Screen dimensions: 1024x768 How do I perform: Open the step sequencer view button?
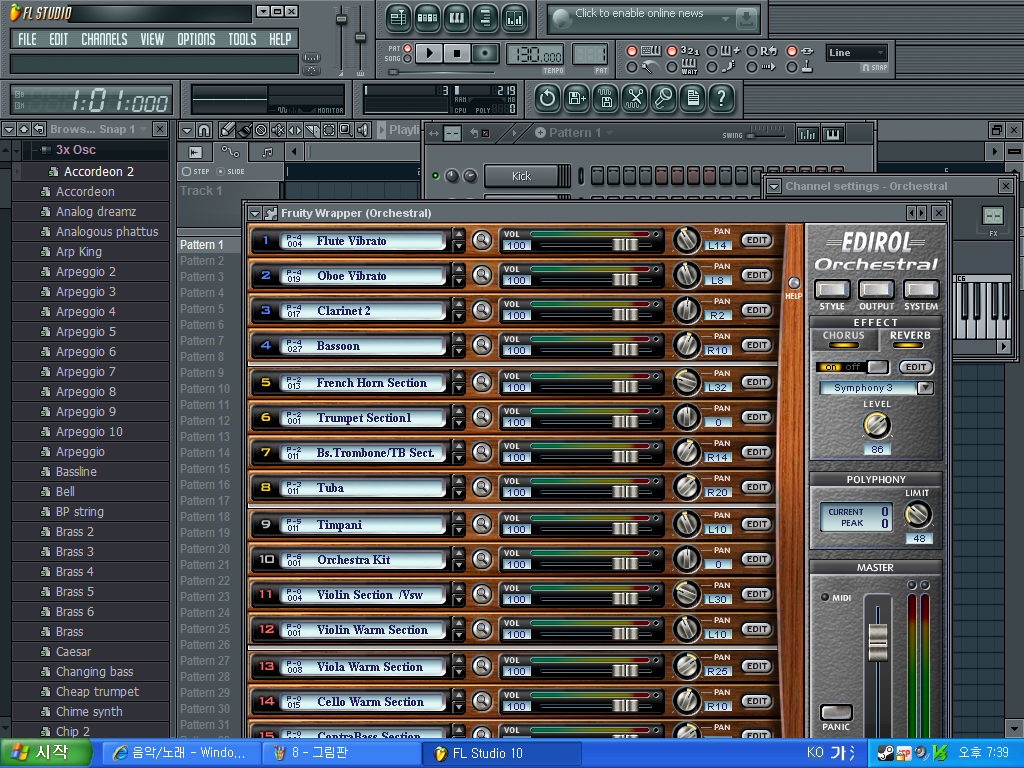pos(428,18)
